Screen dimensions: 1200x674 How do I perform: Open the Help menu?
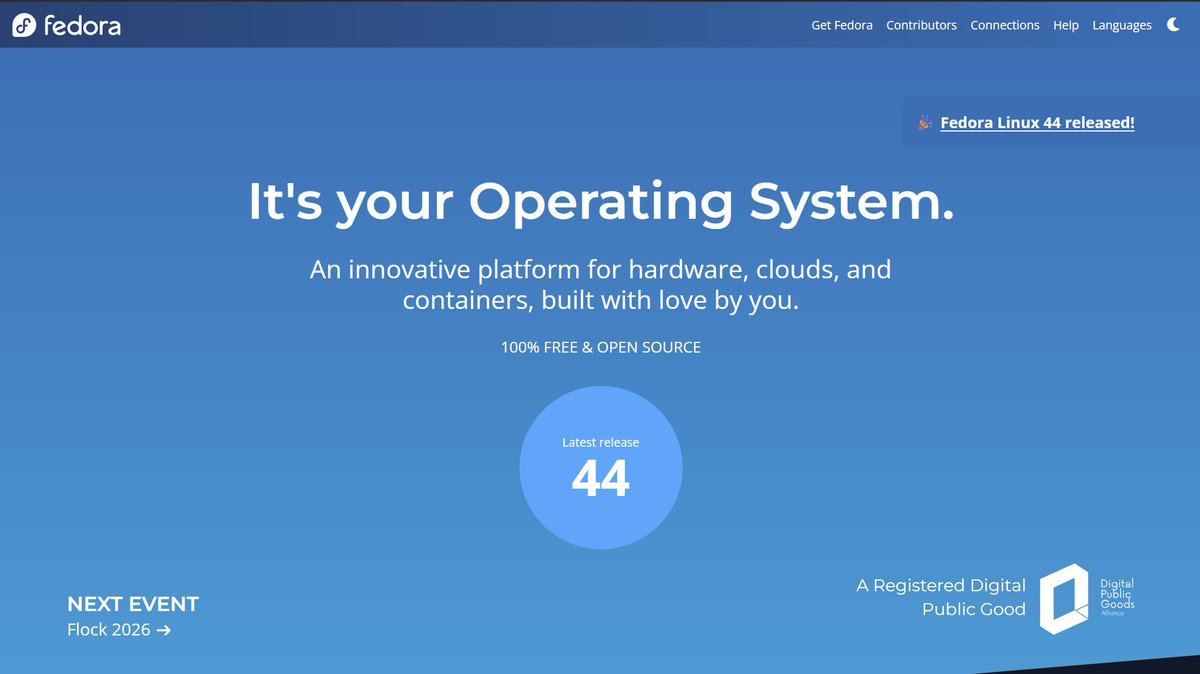[1066, 25]
